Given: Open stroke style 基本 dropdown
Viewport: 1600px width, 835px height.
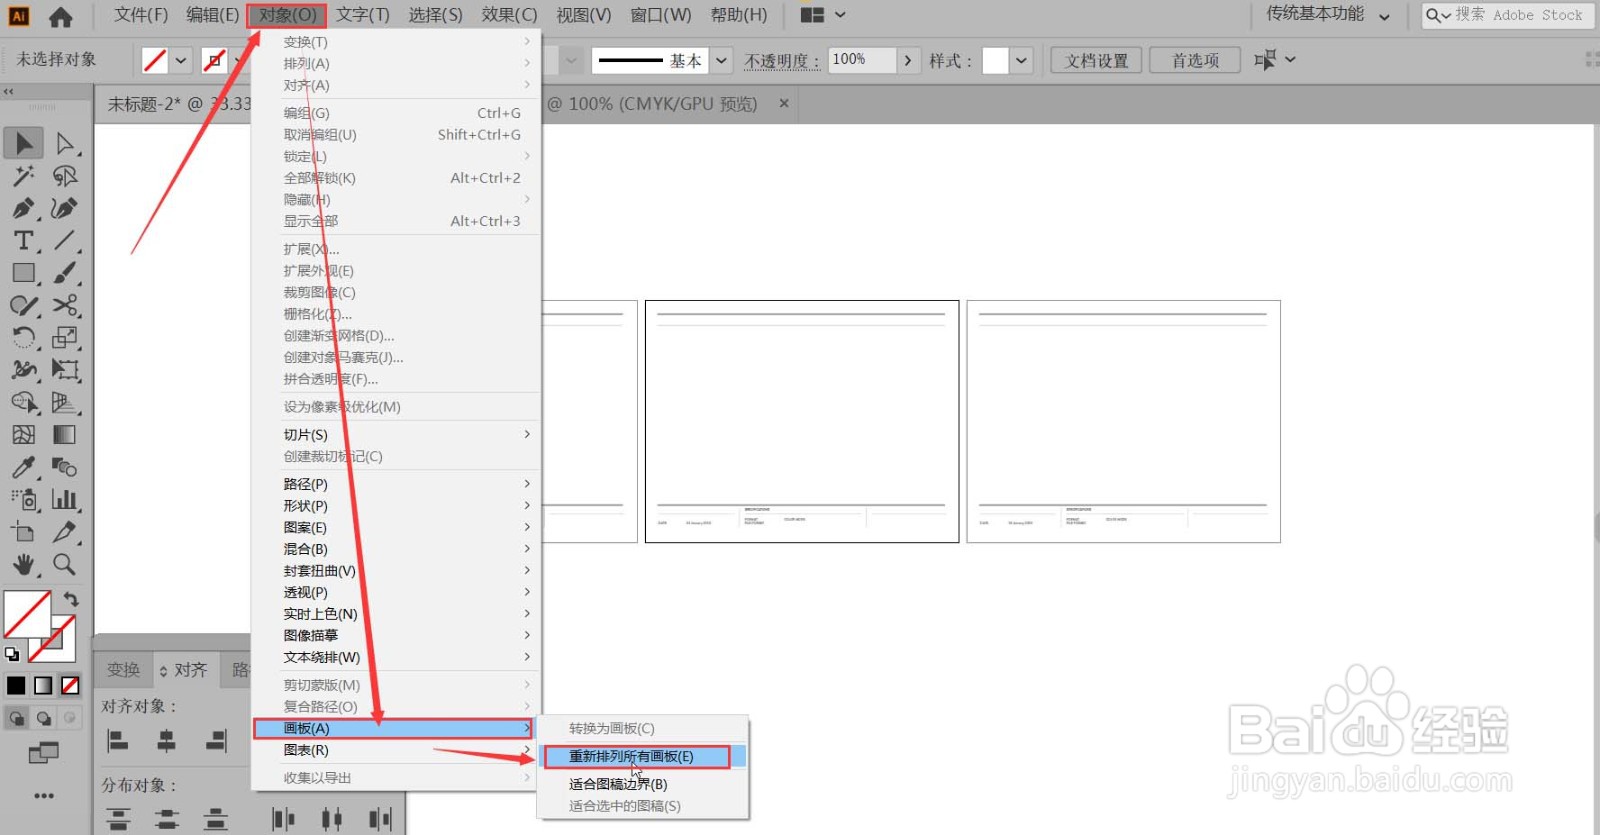Looking at the screenshot, I should click(722, 60).
